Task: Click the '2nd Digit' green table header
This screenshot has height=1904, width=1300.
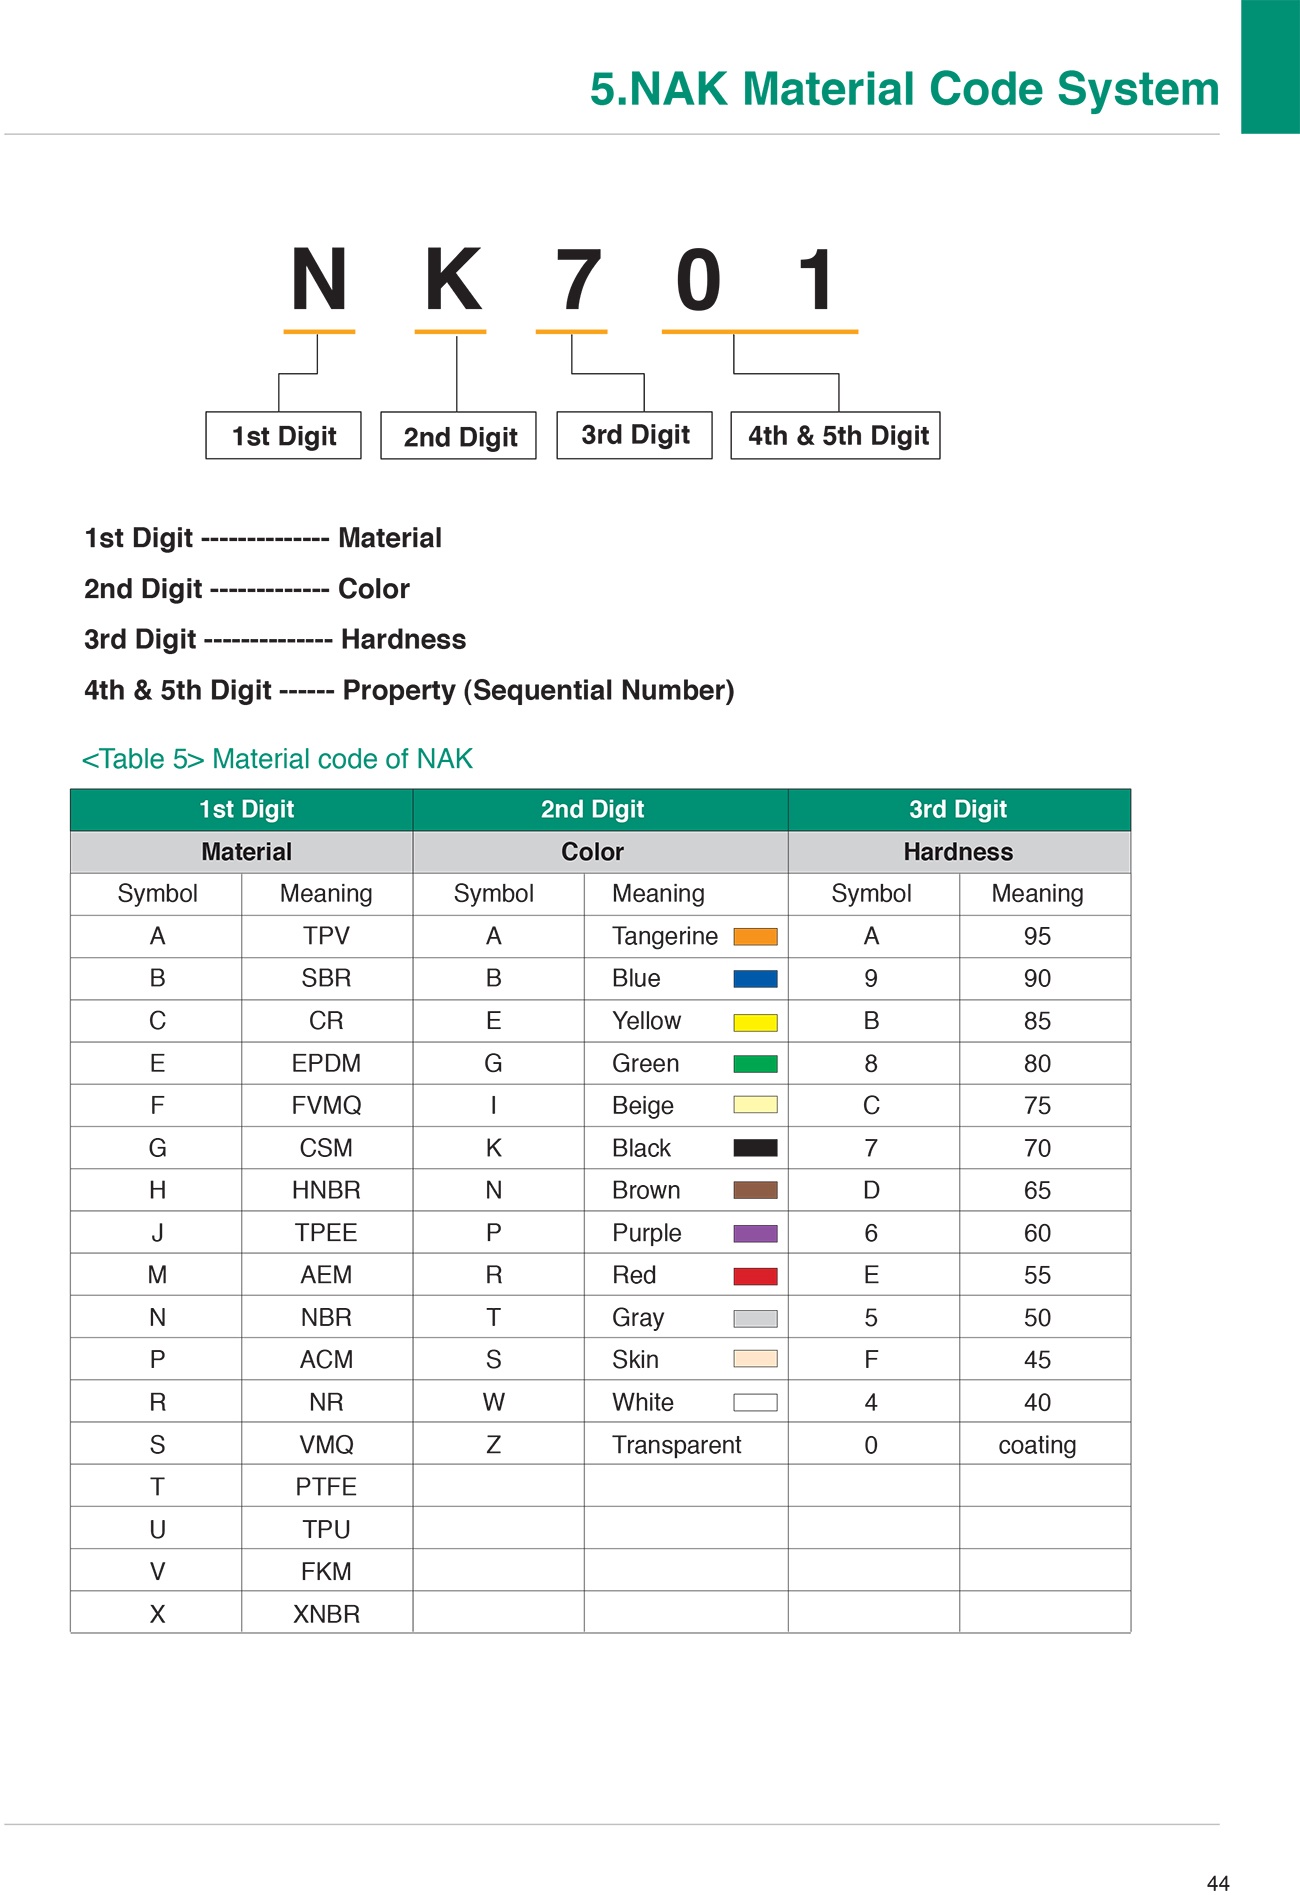Action: click(600, 810)
